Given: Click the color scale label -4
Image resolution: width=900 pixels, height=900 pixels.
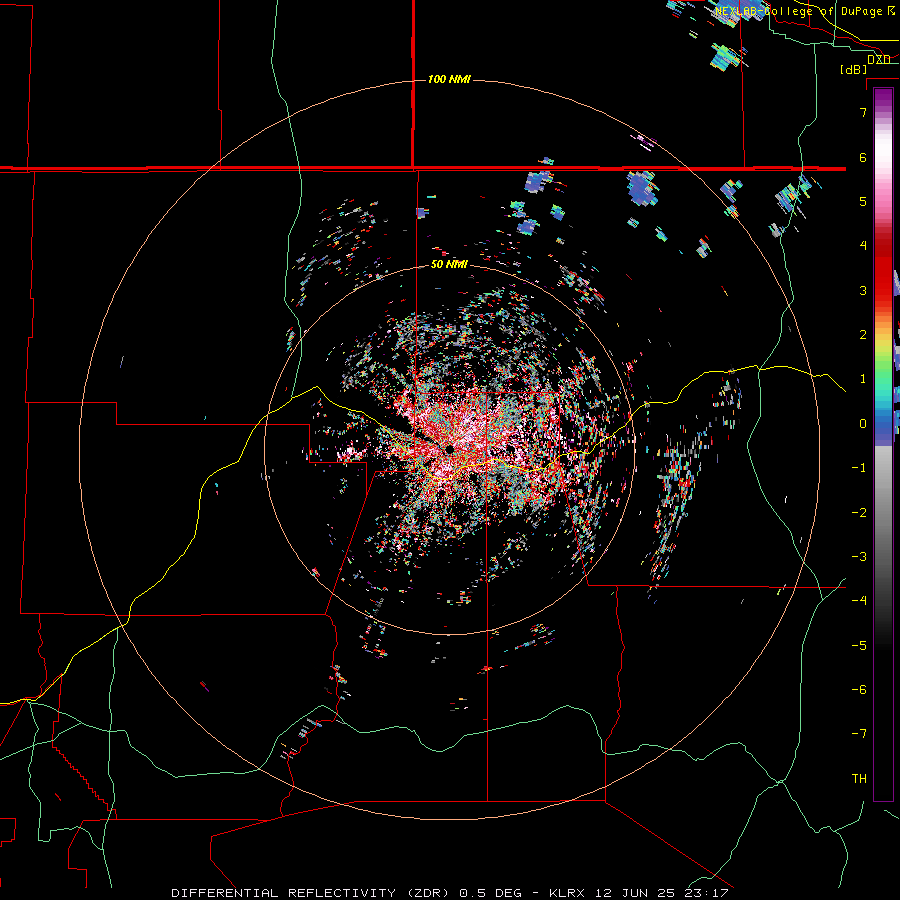Looking at the screenshot, I should pyautogui.click(x=859, y=600).
